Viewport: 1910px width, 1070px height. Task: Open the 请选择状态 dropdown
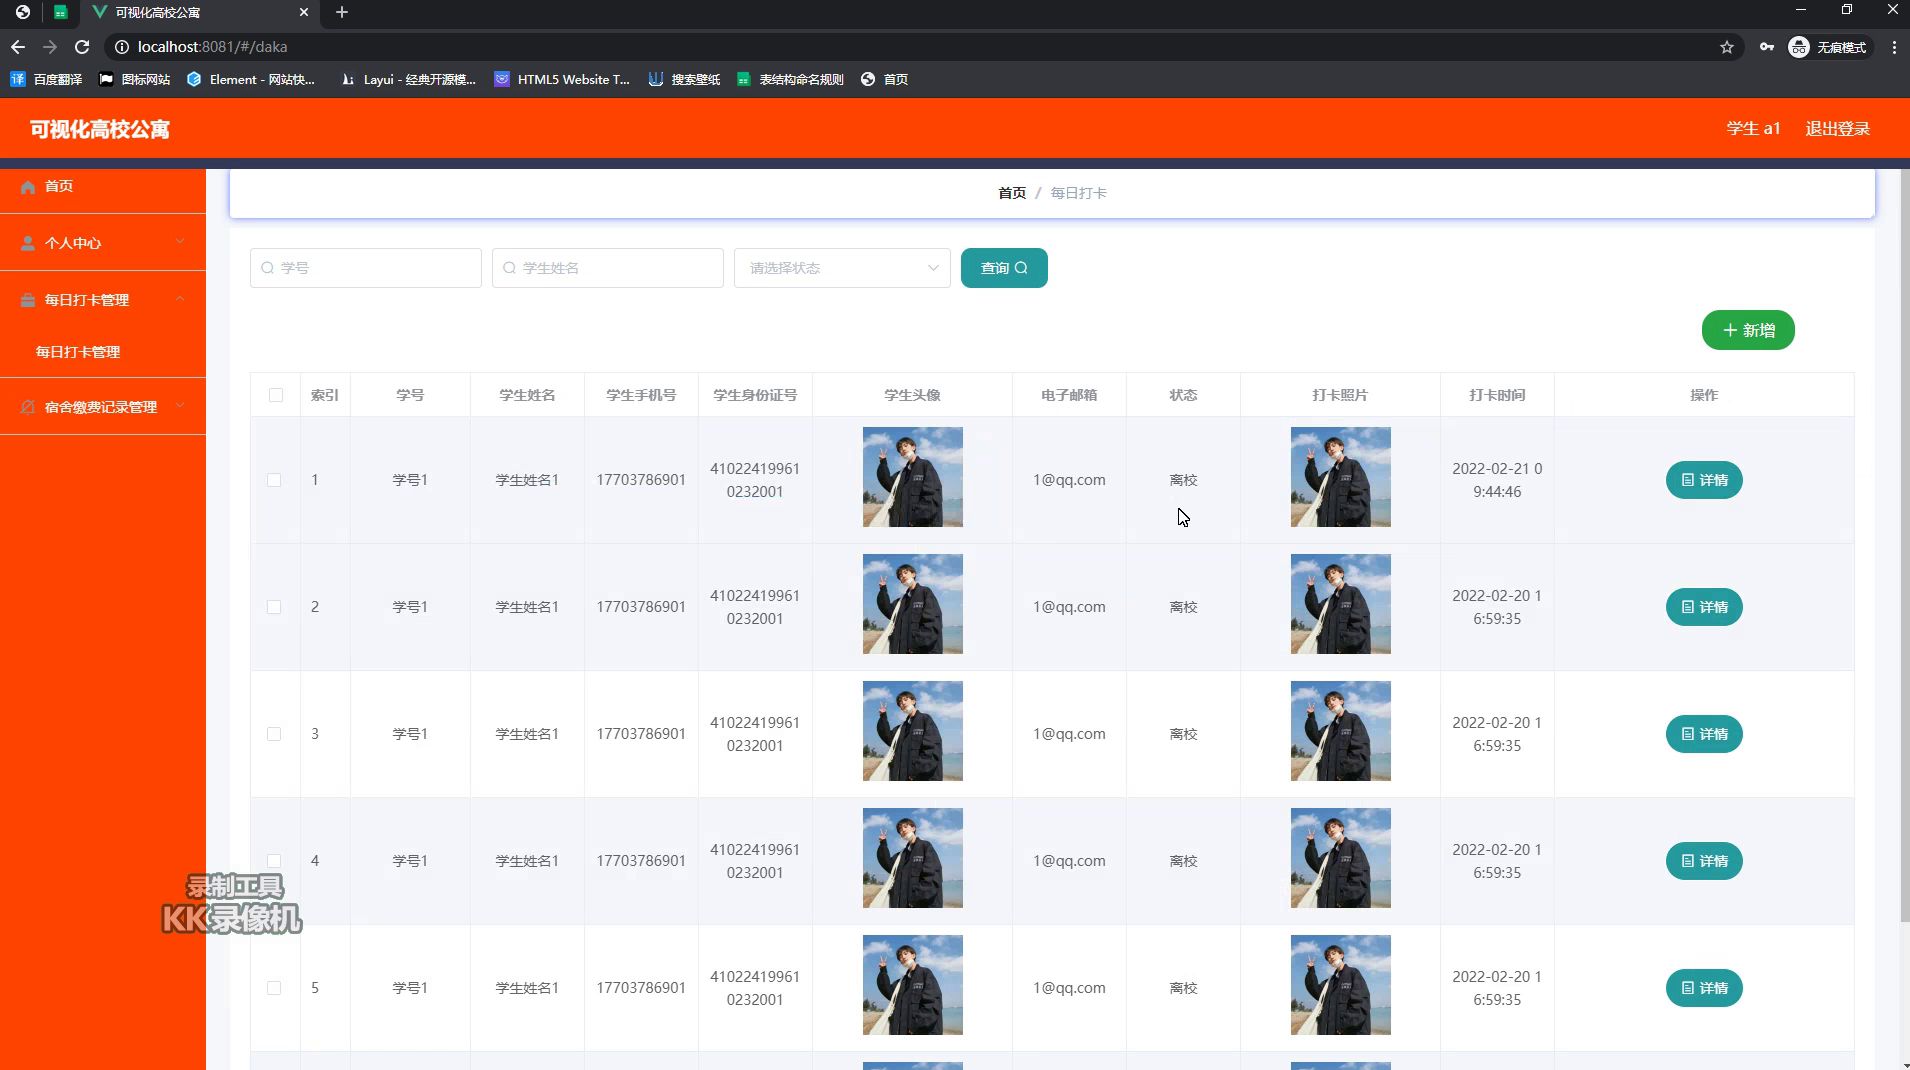[842, 268]
